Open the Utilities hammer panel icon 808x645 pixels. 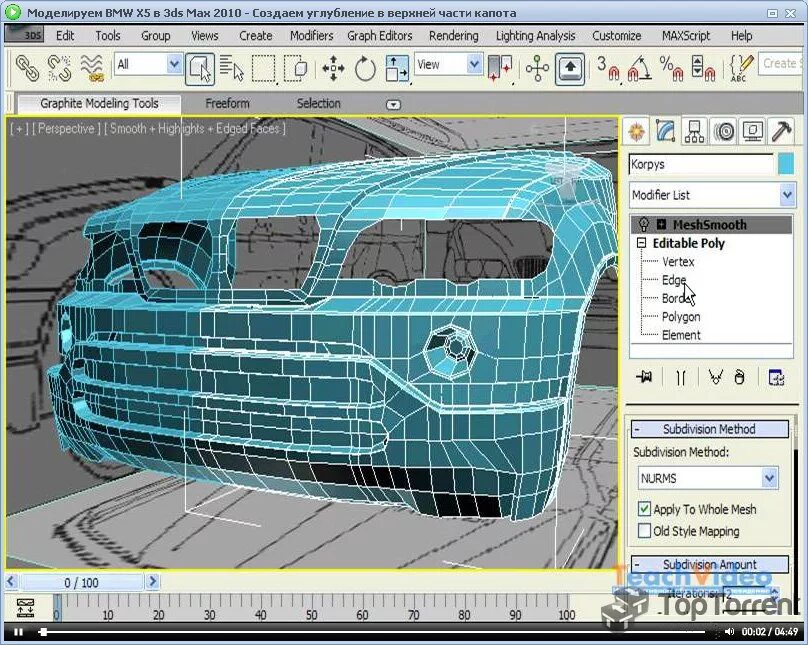[781, 131]
